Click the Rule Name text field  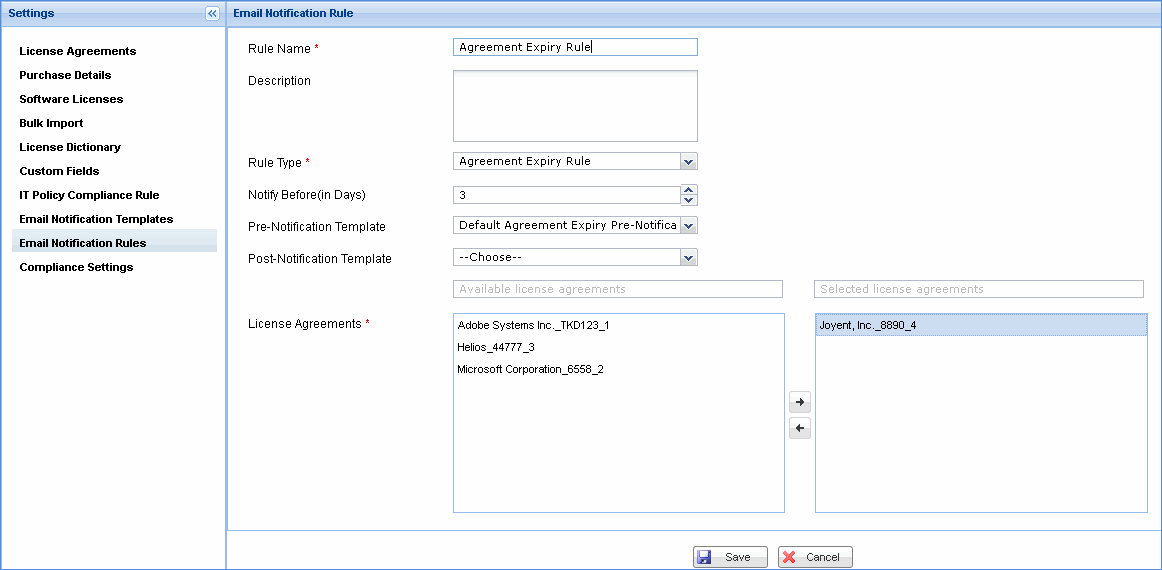click(575, 47)
